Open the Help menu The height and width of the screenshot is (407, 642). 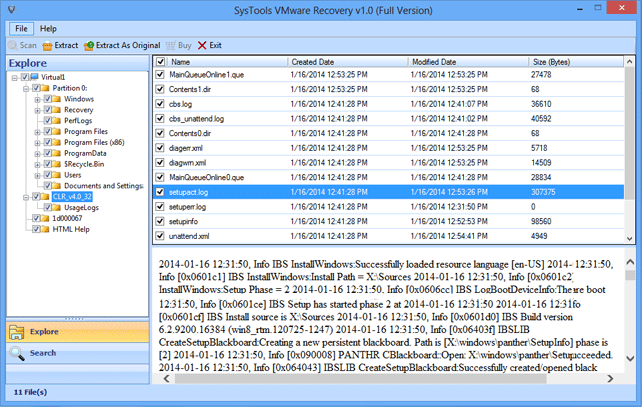coord(48,29)
